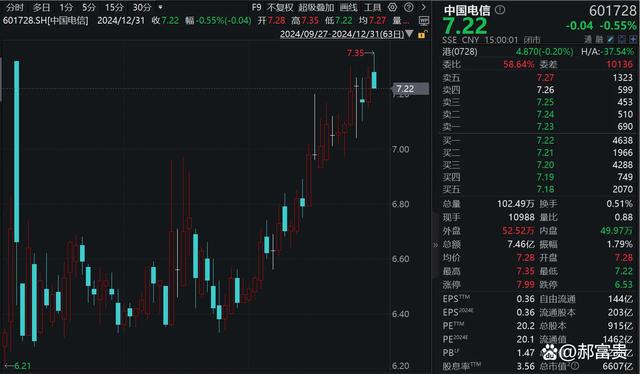Open the 画线 drawing tools

click(x=348, y=7)
